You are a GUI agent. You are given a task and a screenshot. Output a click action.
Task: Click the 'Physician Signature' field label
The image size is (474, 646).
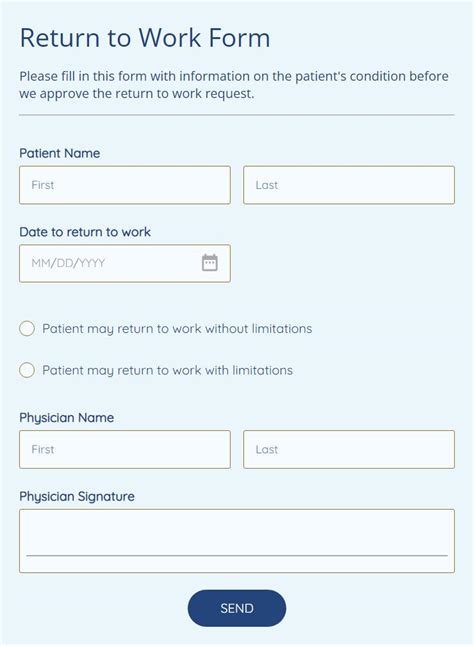(77, 496)
